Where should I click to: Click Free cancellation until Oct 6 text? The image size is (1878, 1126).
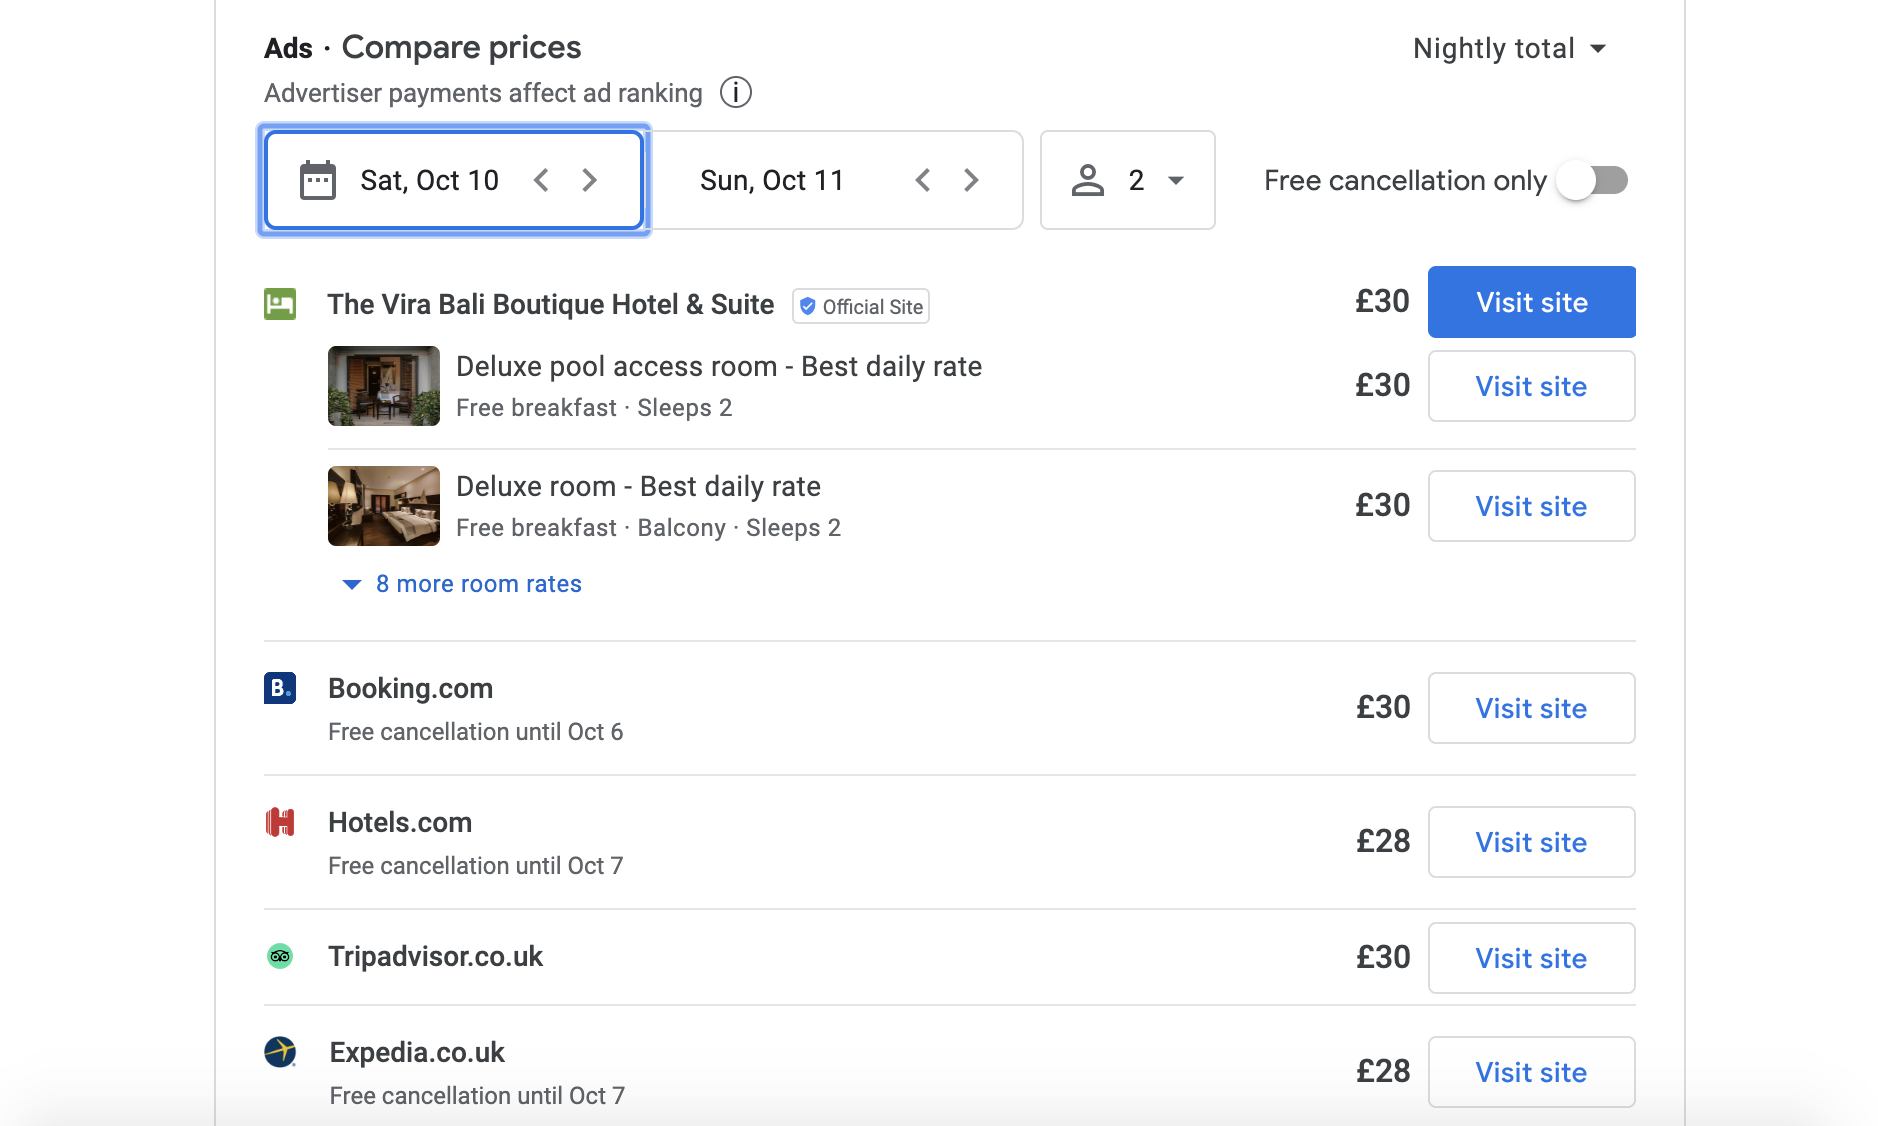pyautogui.click(x=476, y=732)
